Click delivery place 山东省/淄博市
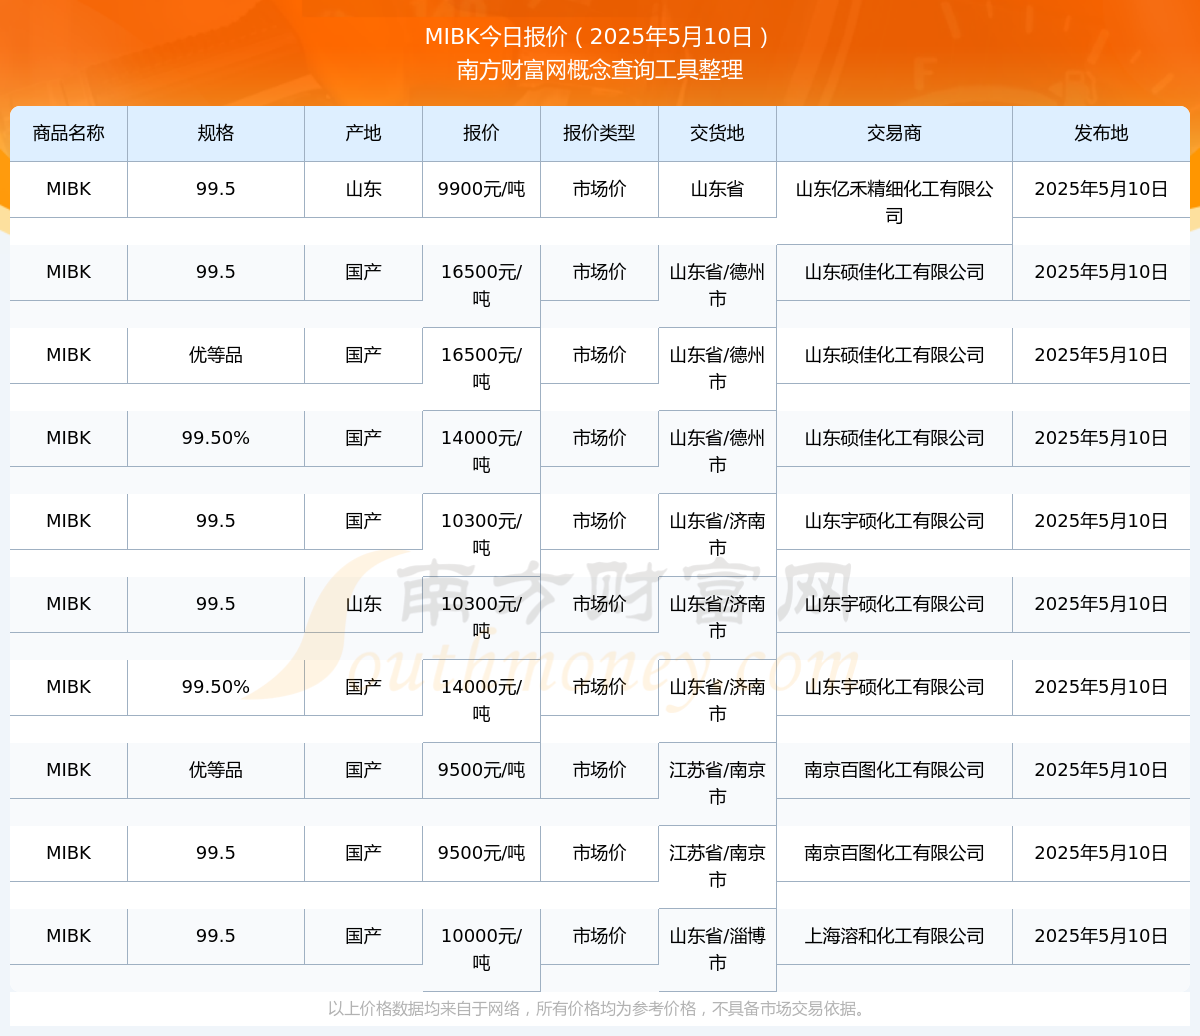1200x1036 pixels. coord(718,949)
